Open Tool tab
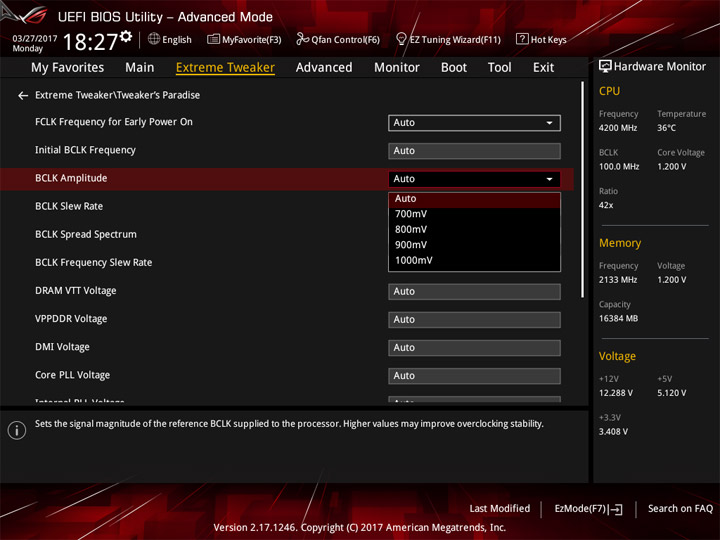Viewport: 720px width, 540px height. point(499,68)
